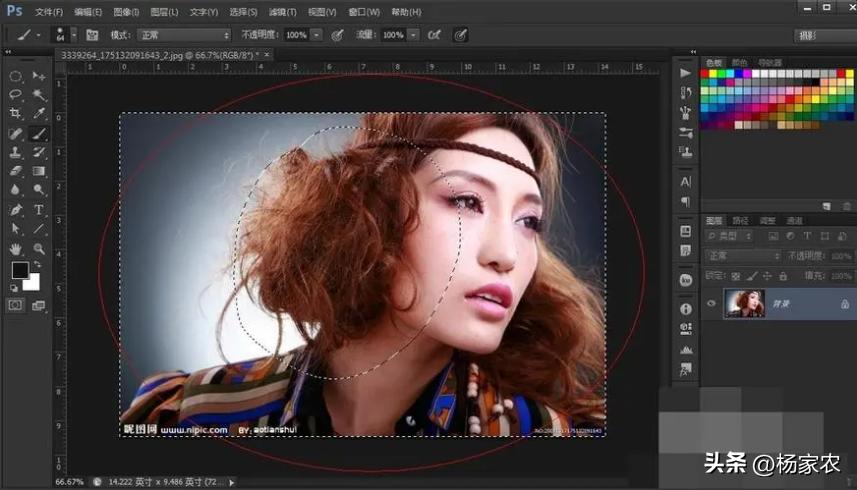Switch to the 路径 panel tab
Image resolution: width=857 pixels, height=490 pixels.
(x=741, y=220)
